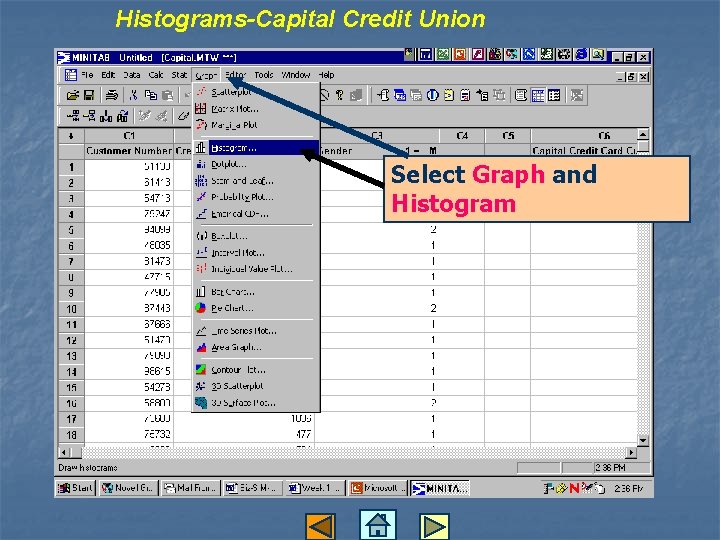
Task: Open the Calc menu
Action: (156, 75)
